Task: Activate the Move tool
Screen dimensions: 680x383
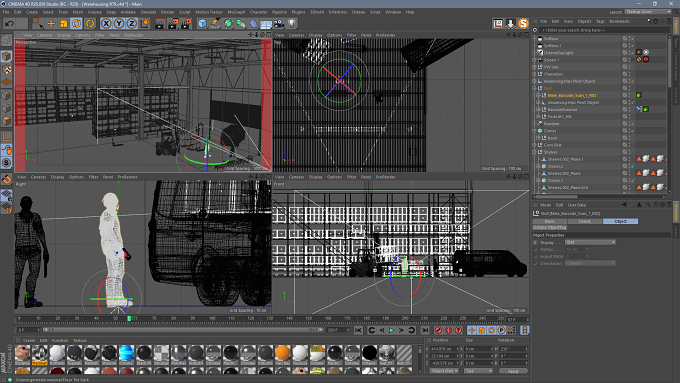Action: (51, 23)
